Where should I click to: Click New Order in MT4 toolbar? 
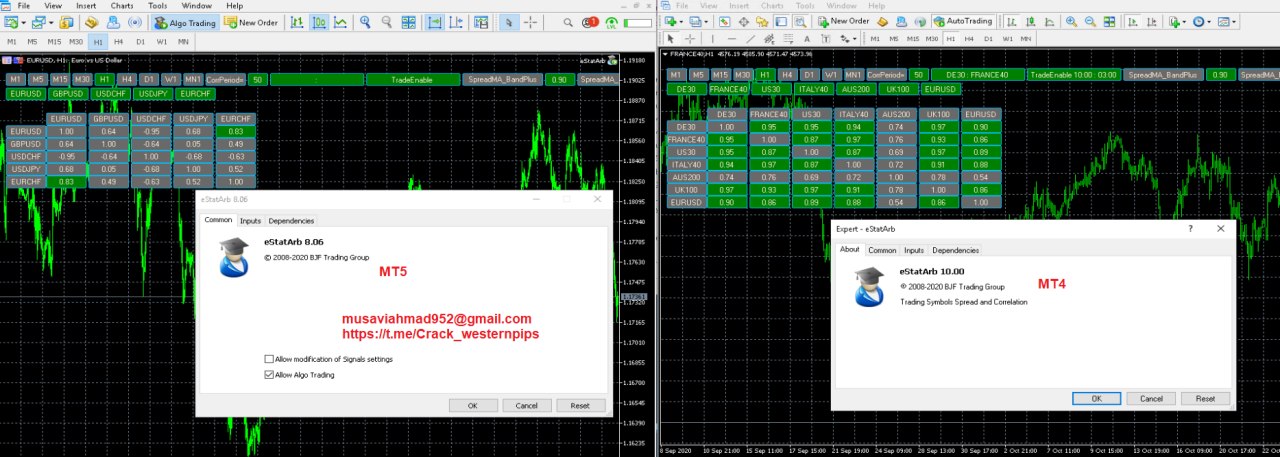click(843, 21)
